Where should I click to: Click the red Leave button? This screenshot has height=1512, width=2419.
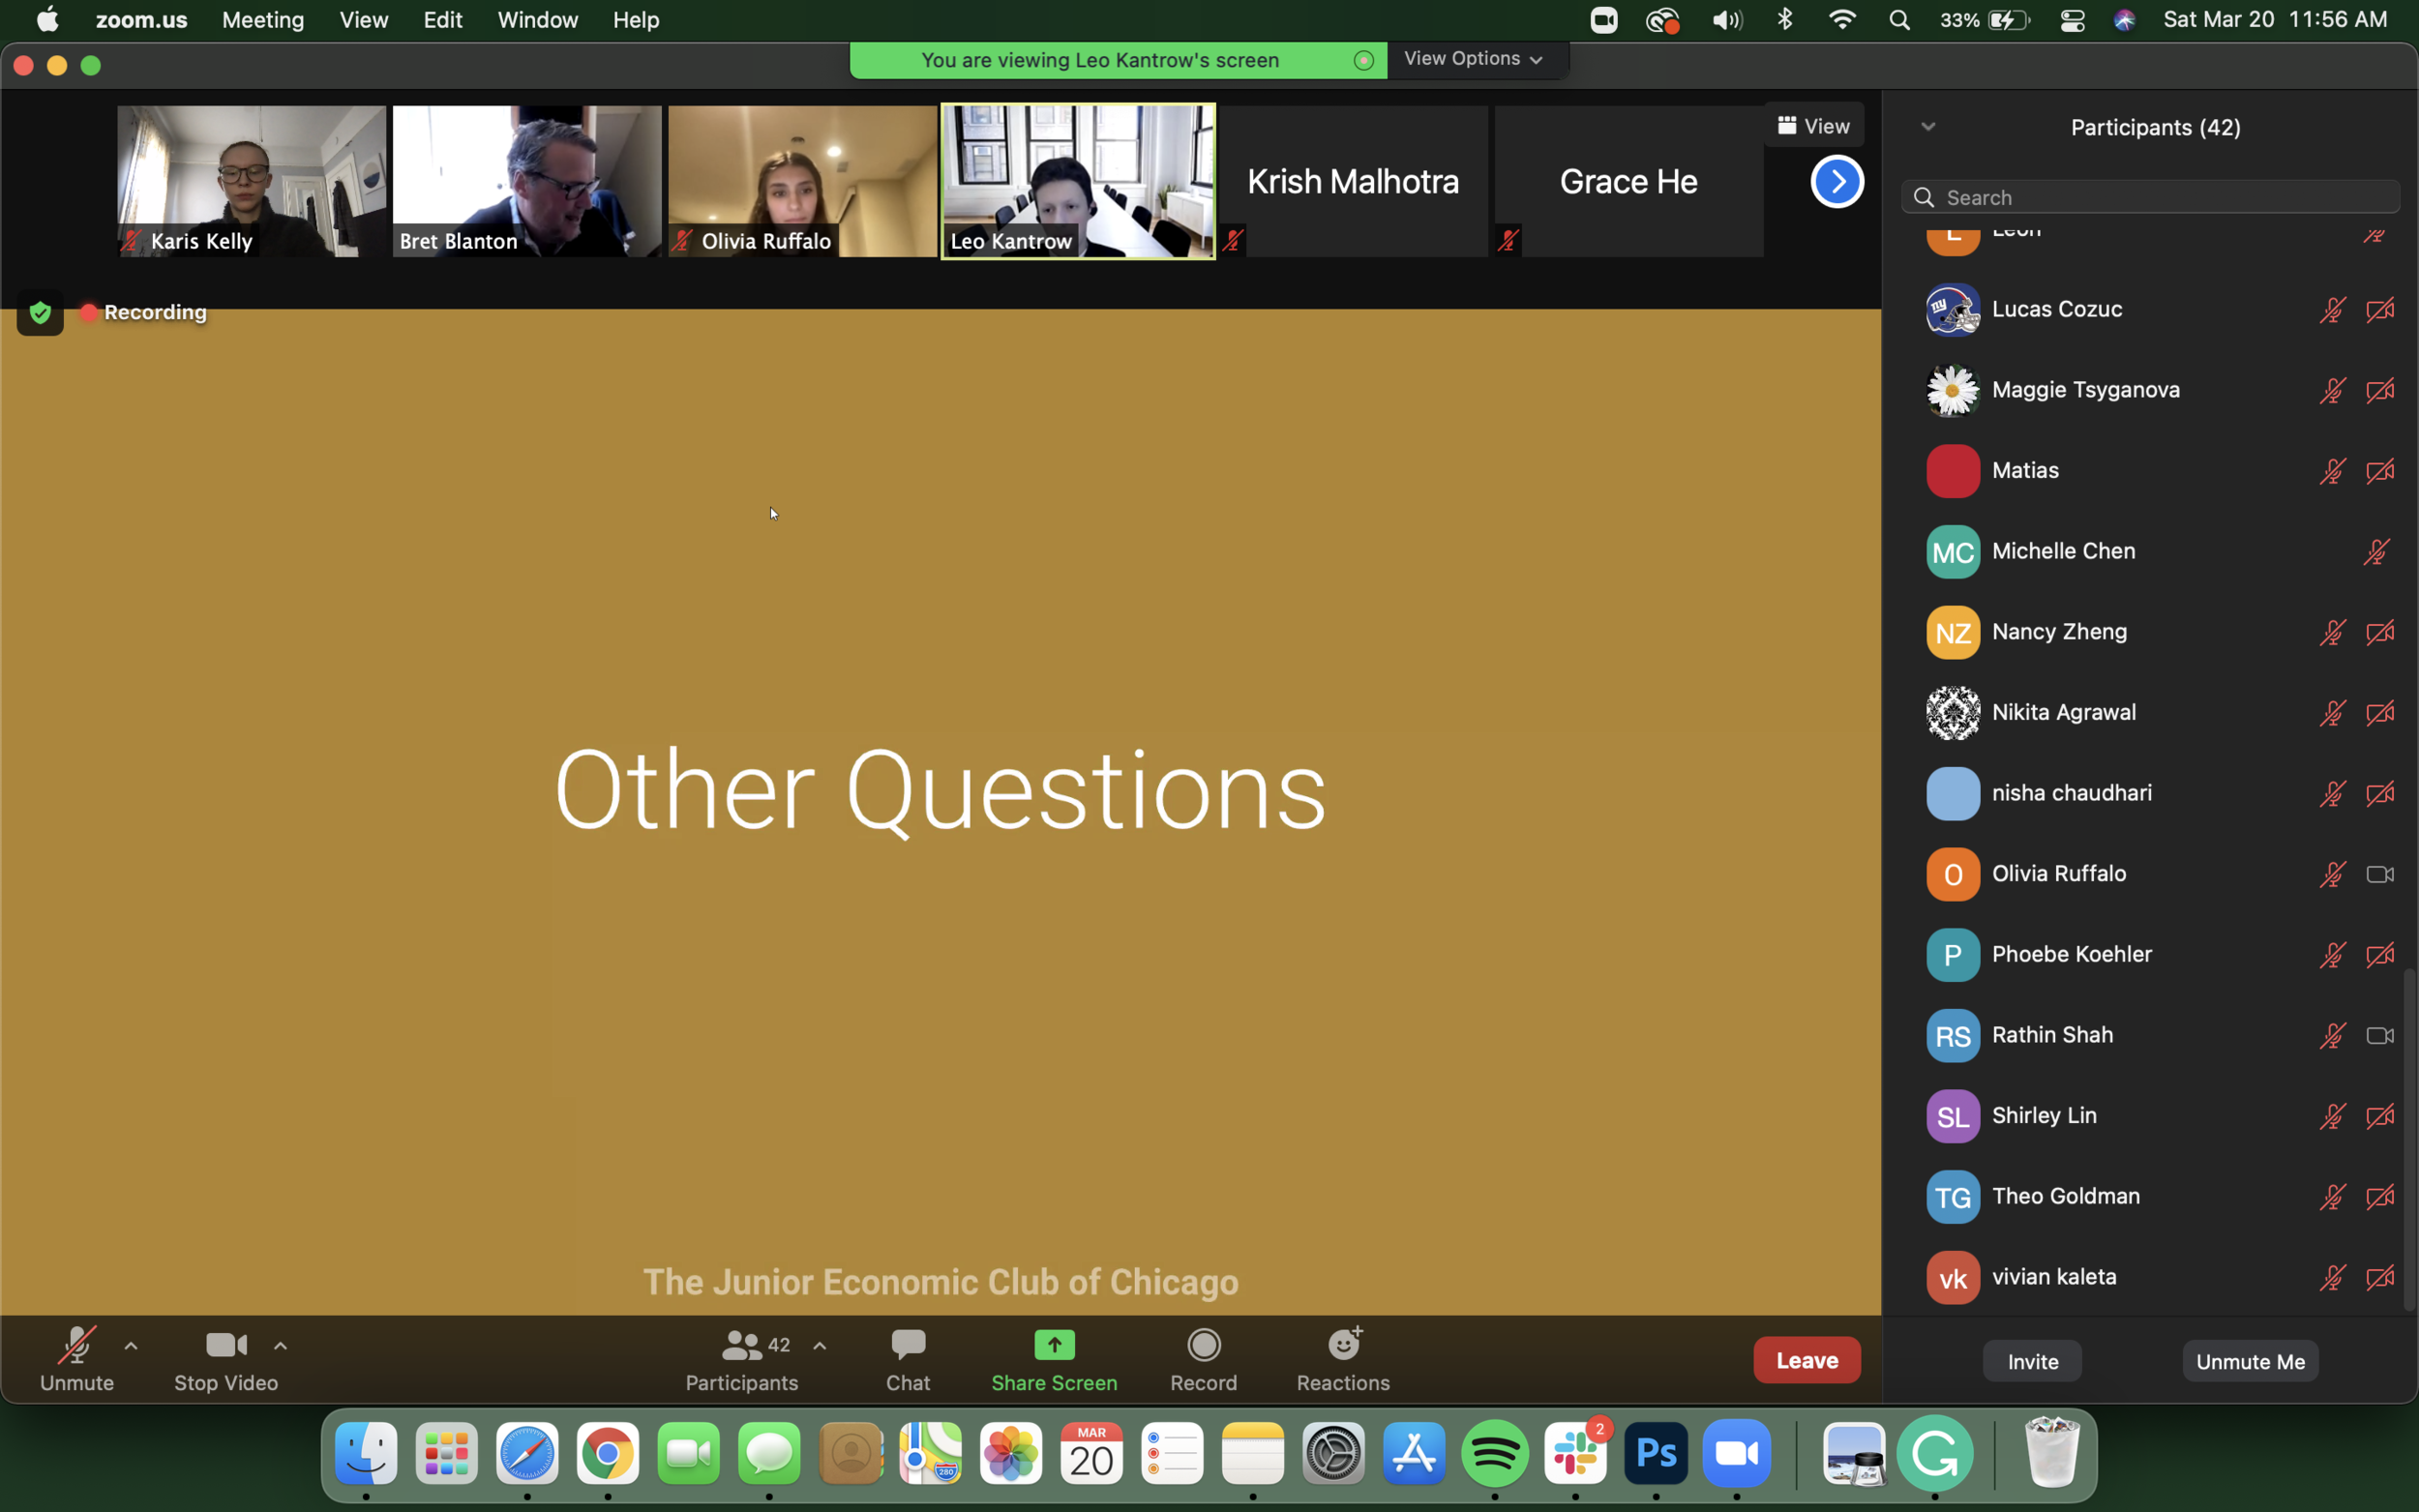coord(1806,1360)
